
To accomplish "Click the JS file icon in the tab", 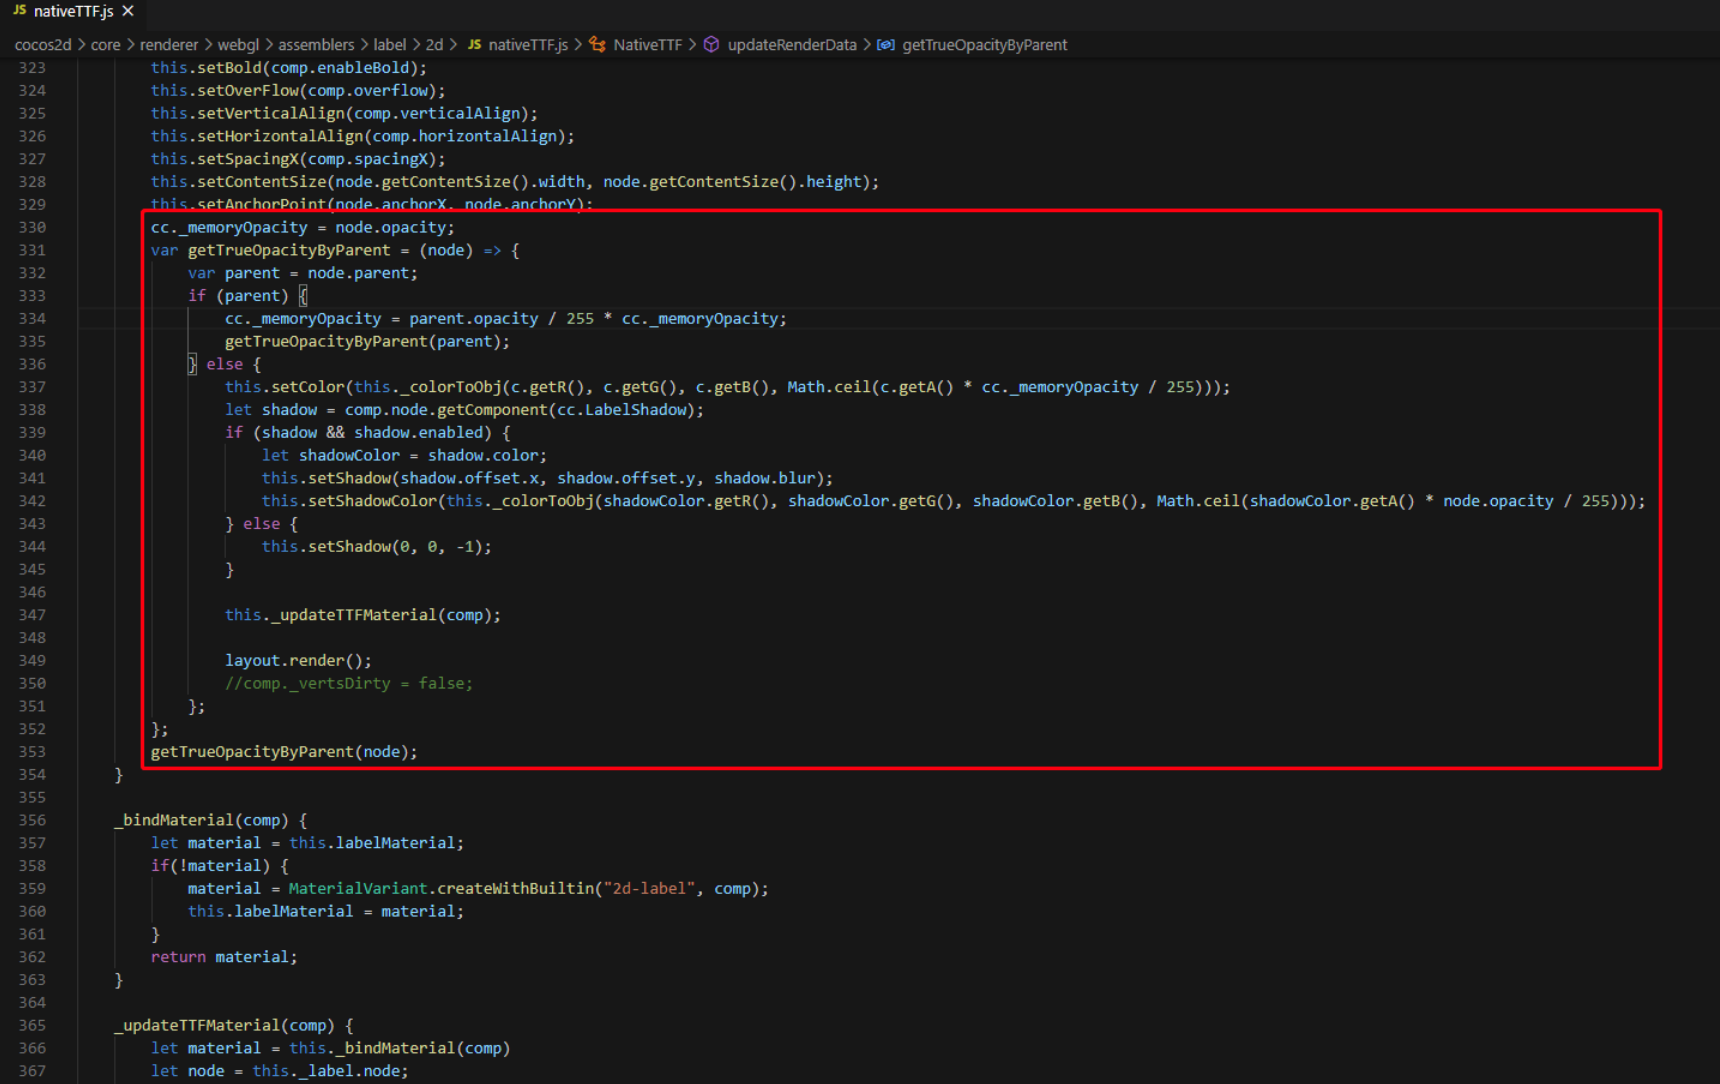I will pyautogui.click(x=19, y=11).
